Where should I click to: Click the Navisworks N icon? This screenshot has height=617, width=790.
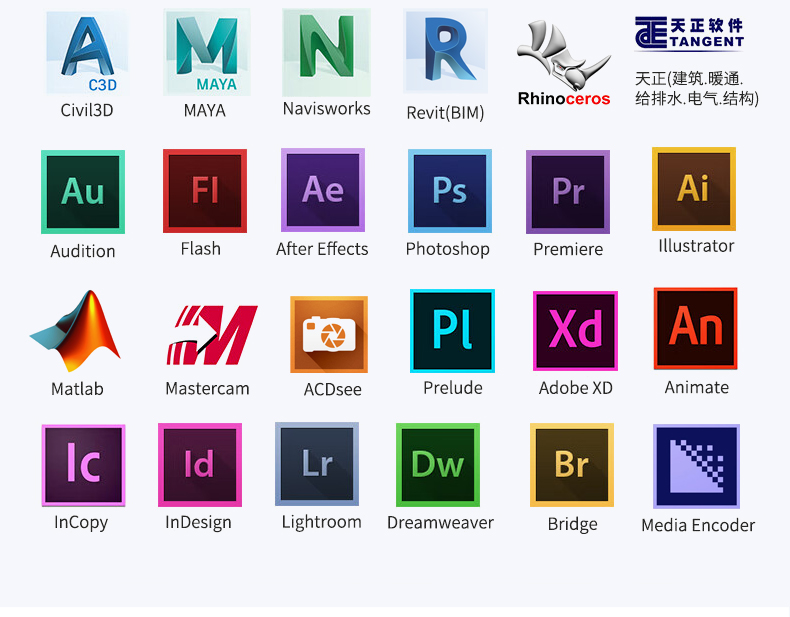326,52
